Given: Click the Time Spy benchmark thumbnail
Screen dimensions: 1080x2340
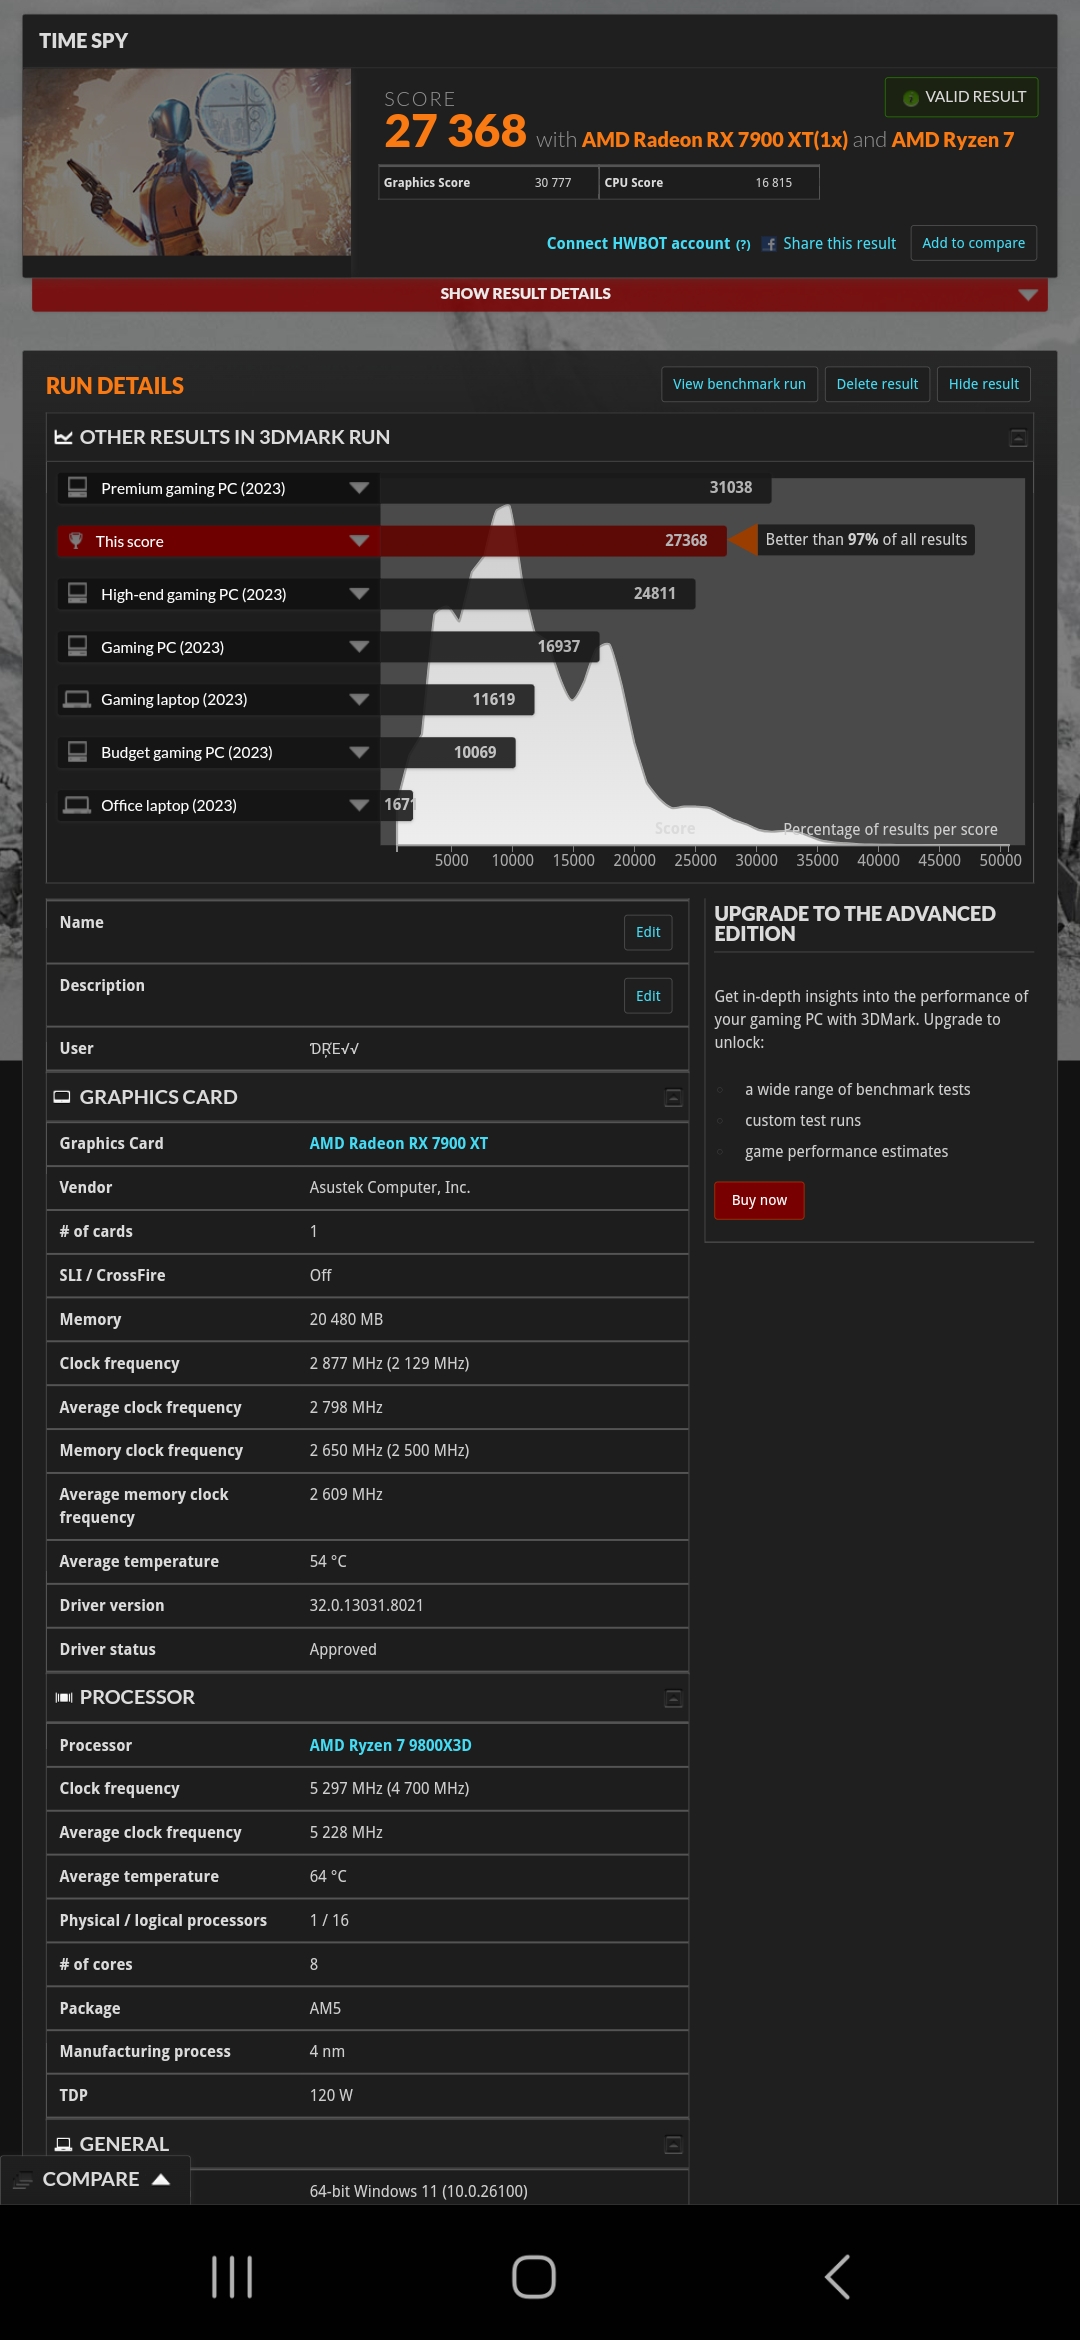Looking at the screenshot, I should tap(187, 162).
